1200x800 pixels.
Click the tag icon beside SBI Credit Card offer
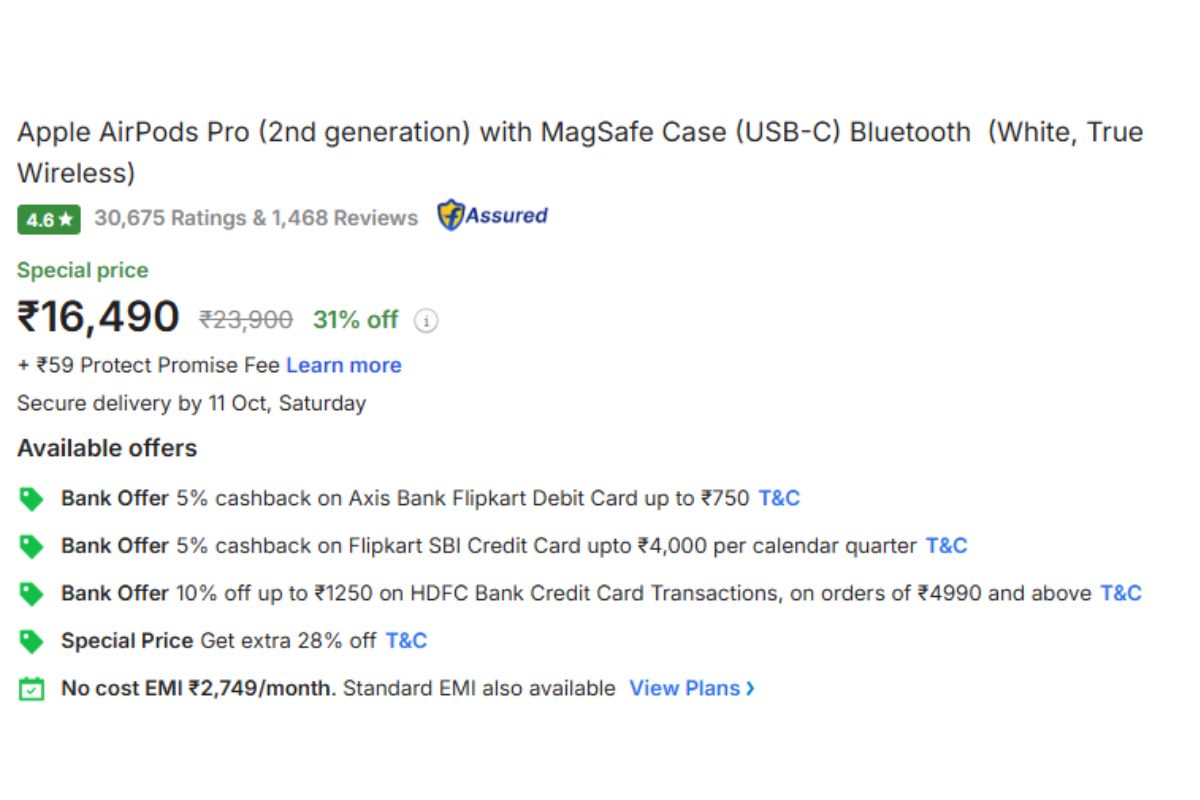32,546
